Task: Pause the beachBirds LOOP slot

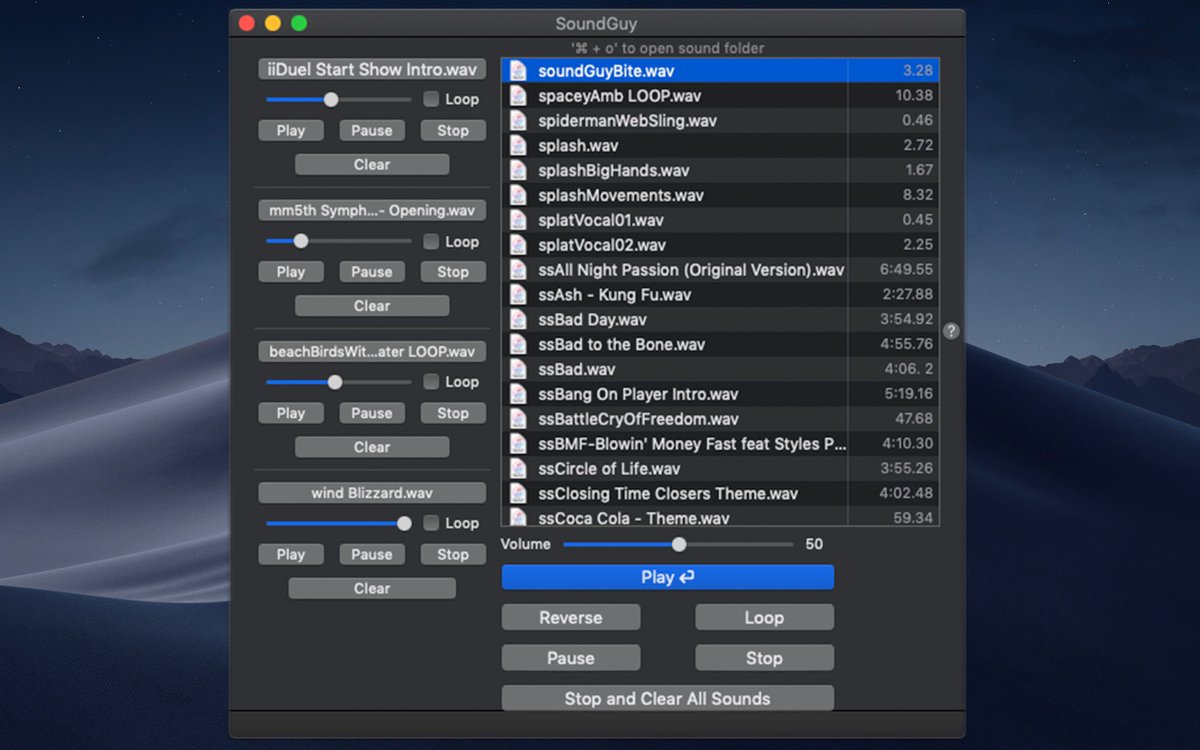Action: tap(372, 413)
